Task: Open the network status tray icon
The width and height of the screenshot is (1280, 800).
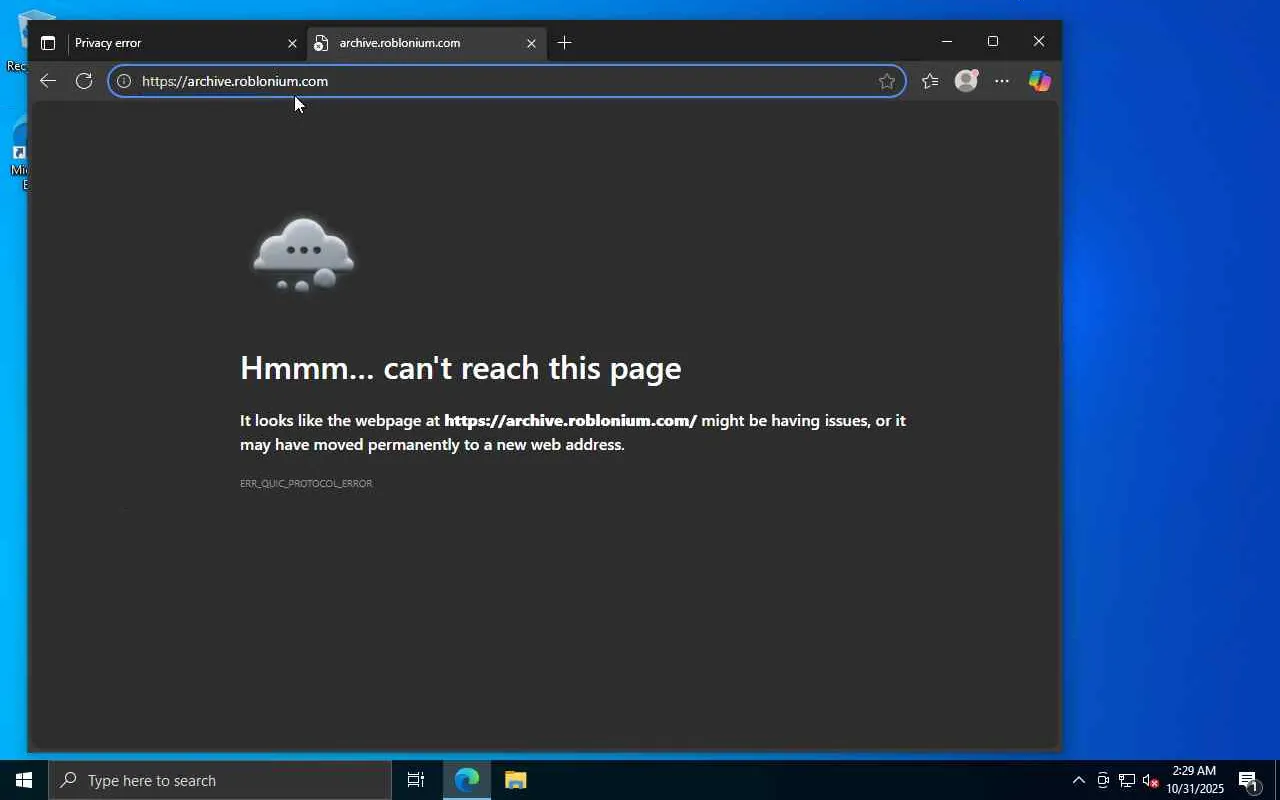Action: coord(1127,780)
